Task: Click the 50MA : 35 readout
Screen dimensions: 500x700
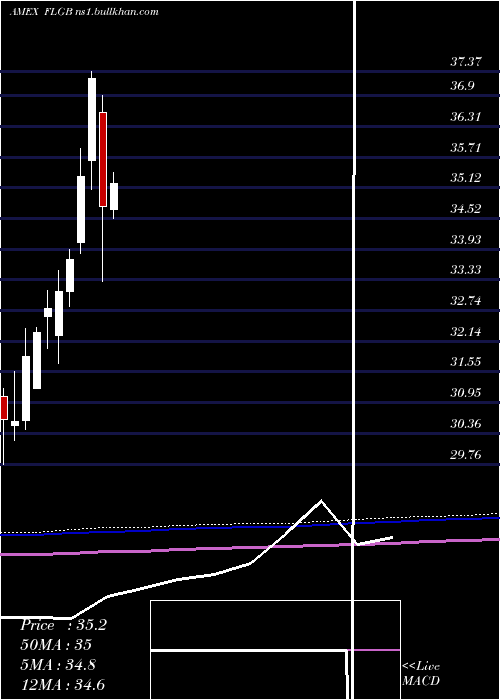Action: pyautogui.click(x=56, y=645)
